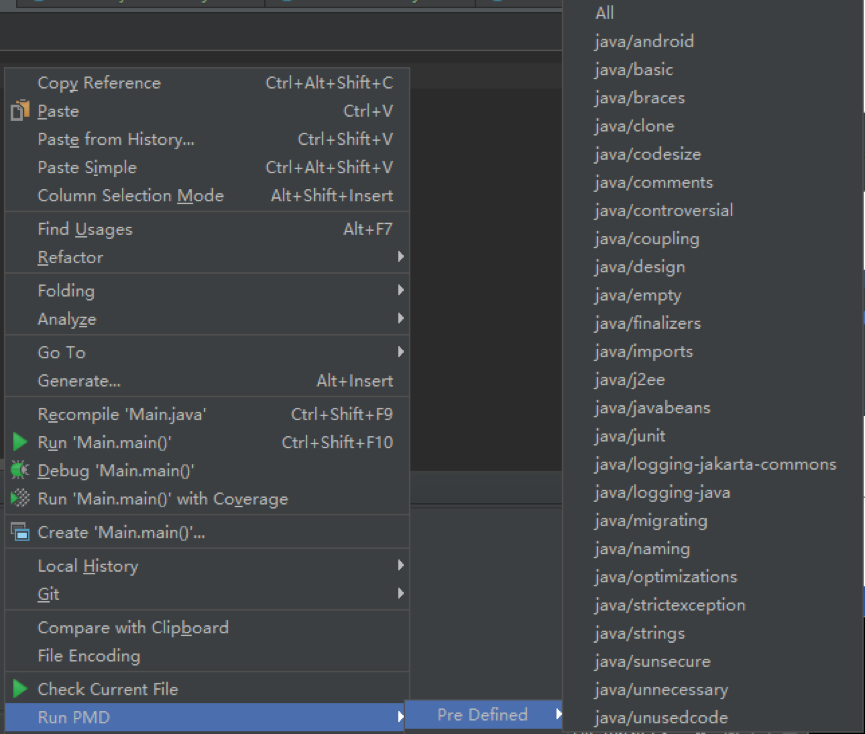865x734 pixels.
Task: Select the java/comments ruleset
Action: click(x=713, y=182)
